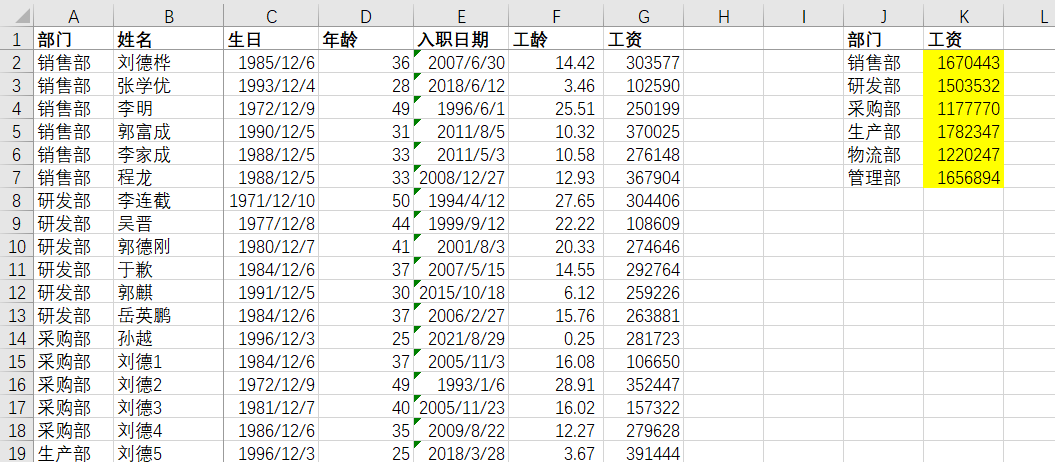Click the yellow total 1177770
This screenshot has height=462, width=1055.
(x=964, y=109)
